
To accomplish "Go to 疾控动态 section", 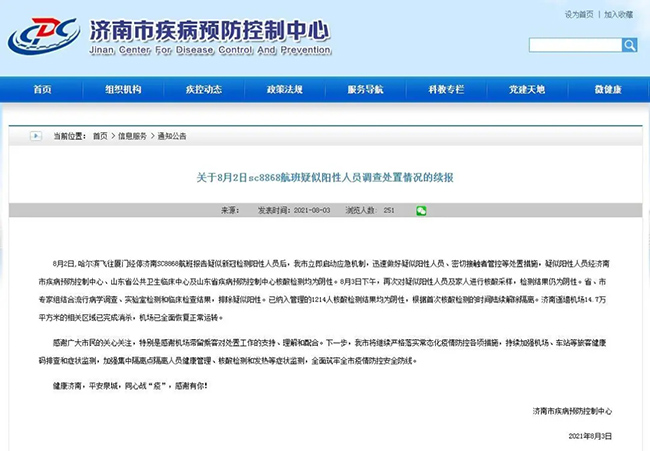I will tap(204, 90).
